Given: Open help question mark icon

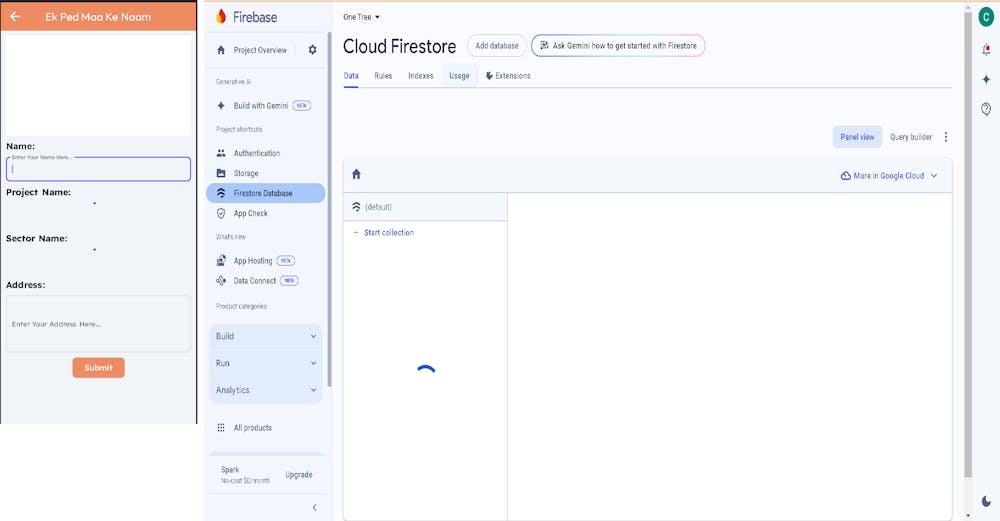Looking at the screenshot, I should tap(986, 109).
